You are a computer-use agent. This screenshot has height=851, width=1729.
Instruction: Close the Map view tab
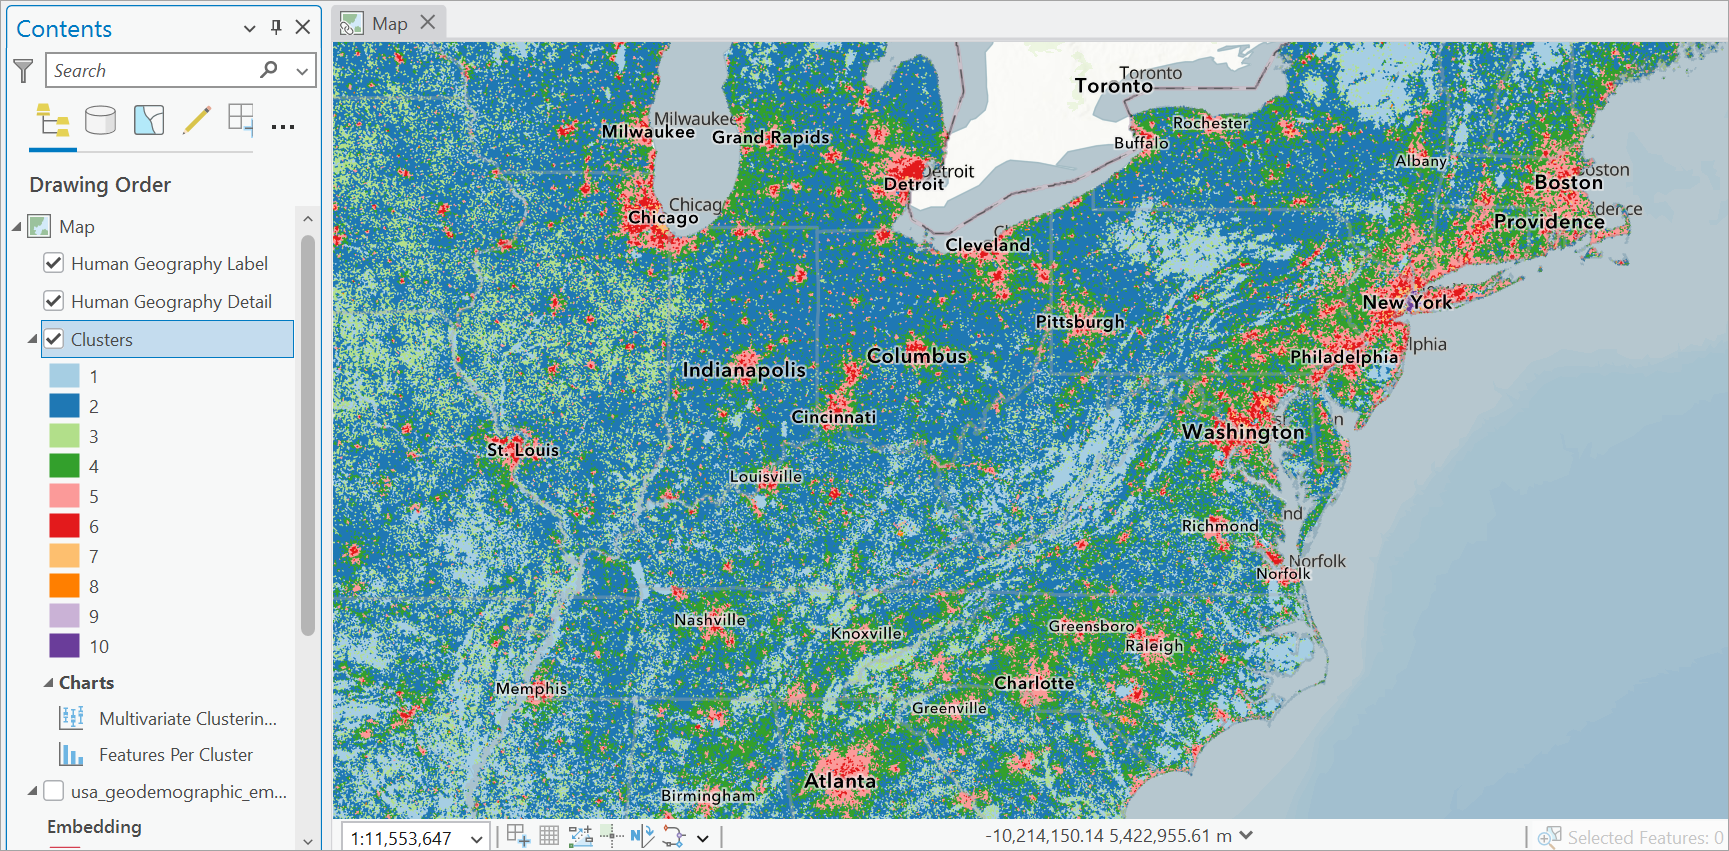428,22
